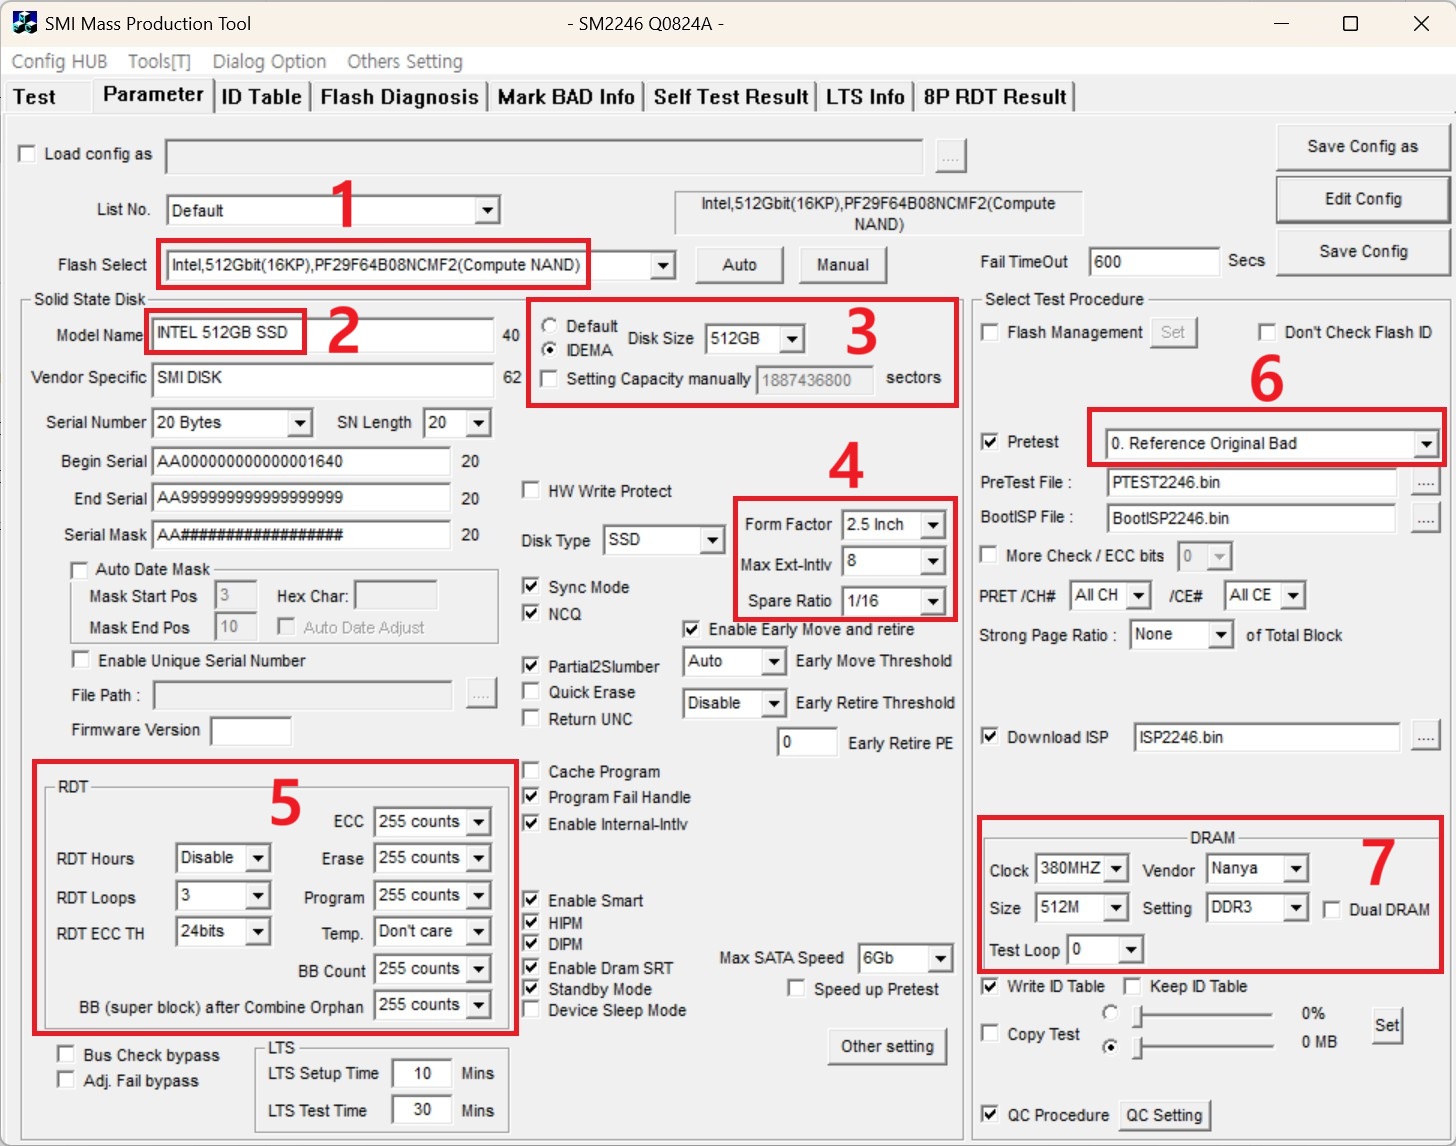The width and height of the screenshot is (1456, 1146).
Task: Browse for the Download ISP file
Action: pyautogui.click(x=1425, y=737)
